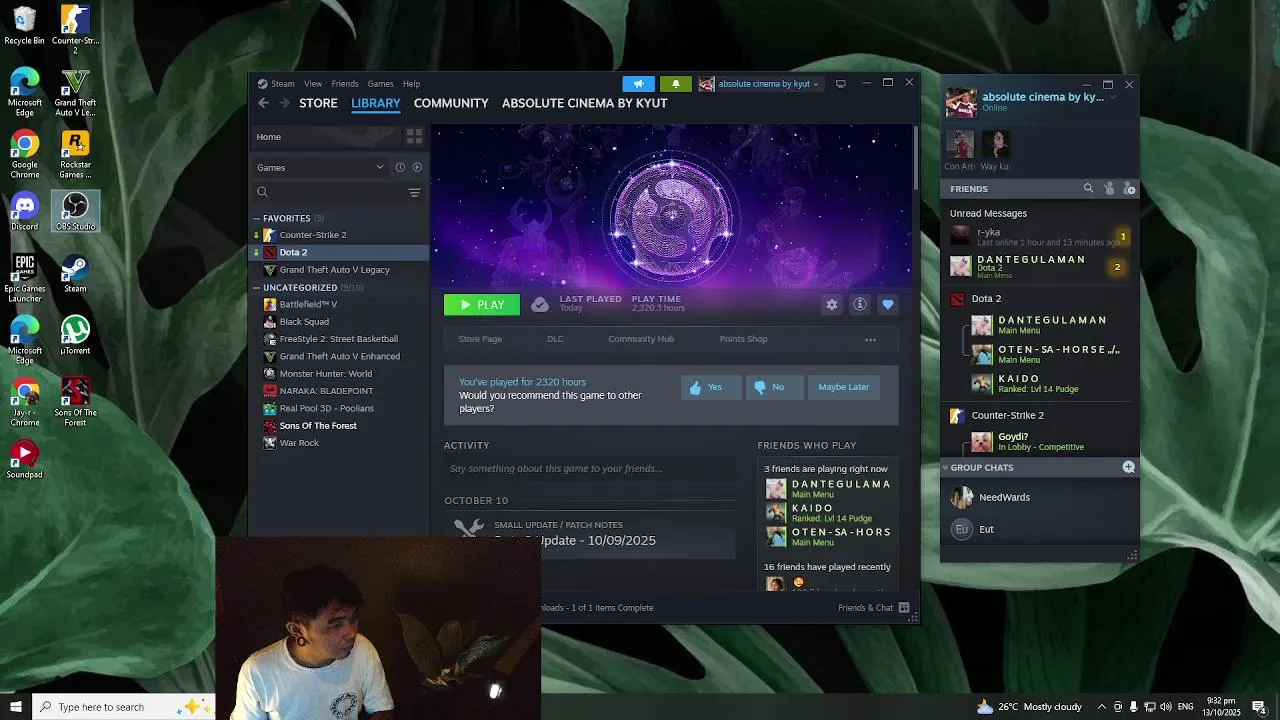Click the Maybe Later button

[843, 387]
